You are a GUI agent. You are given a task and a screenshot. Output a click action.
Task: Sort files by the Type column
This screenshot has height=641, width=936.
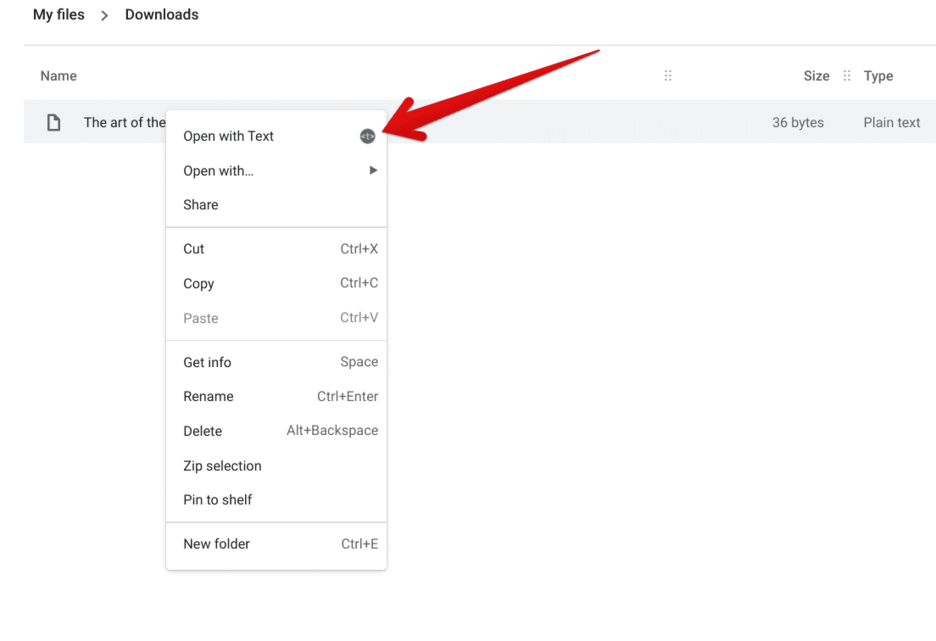point(878,76)
